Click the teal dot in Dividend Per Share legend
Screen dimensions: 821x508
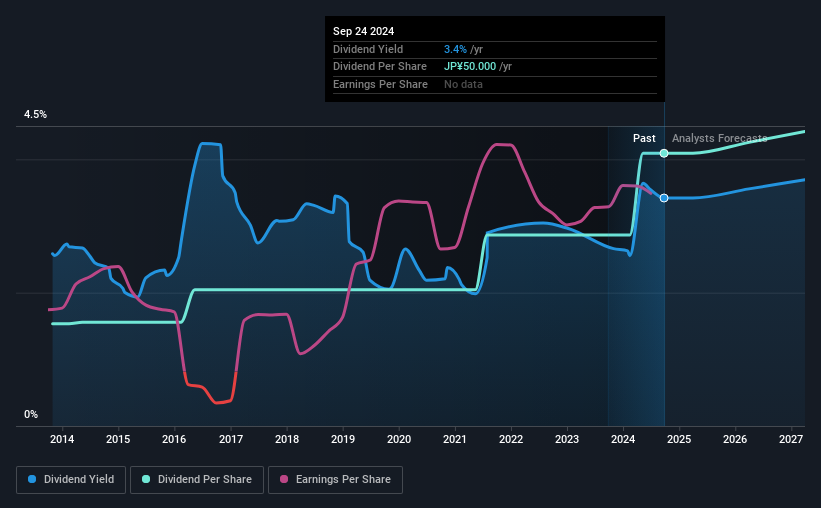click(x=146, y=479)
